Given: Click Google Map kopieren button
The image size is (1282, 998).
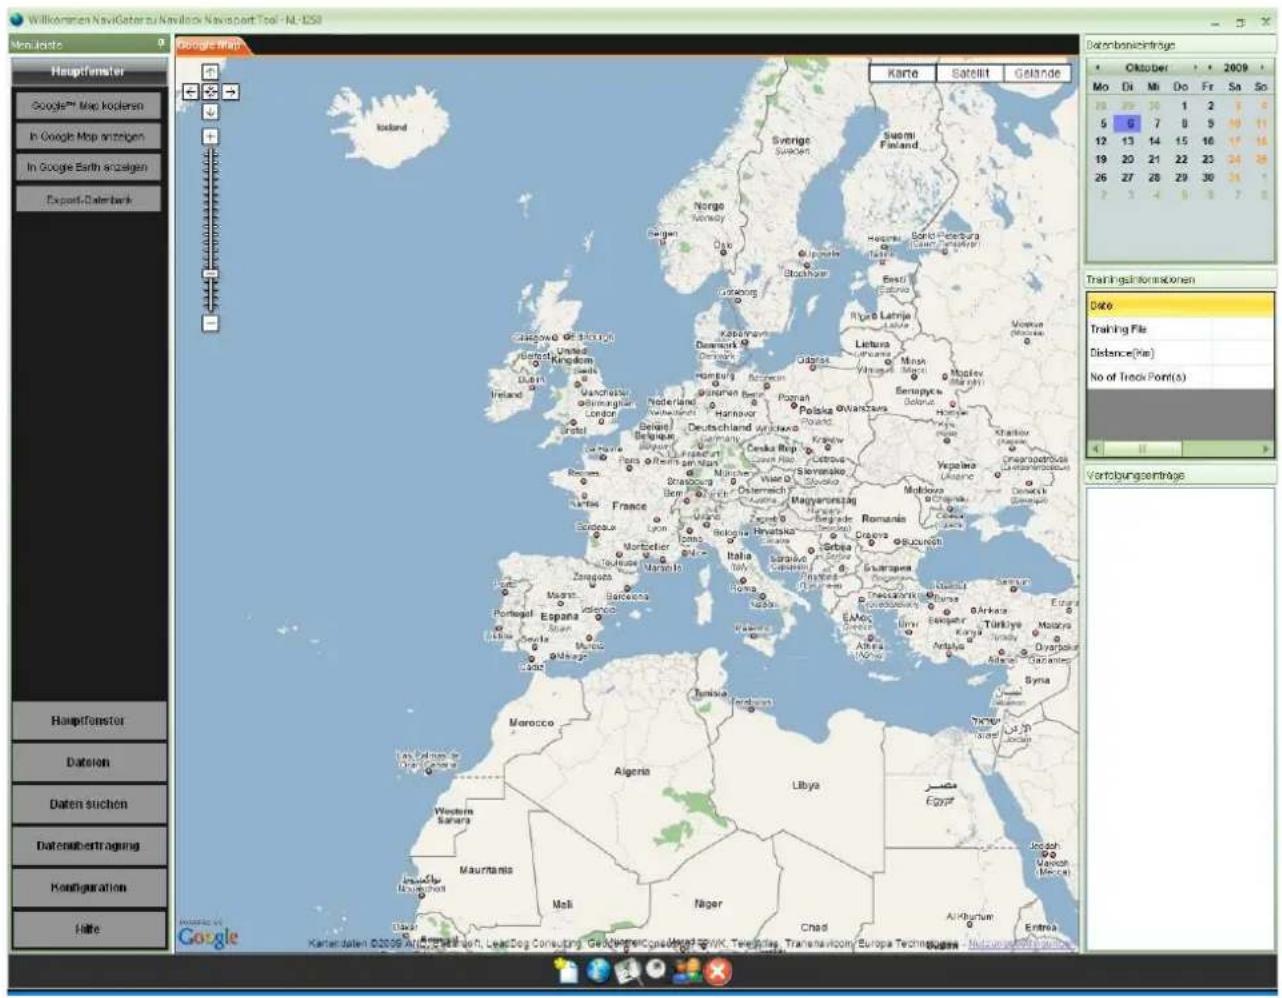Looking at the screenshot, I should [x=88, y=105].
